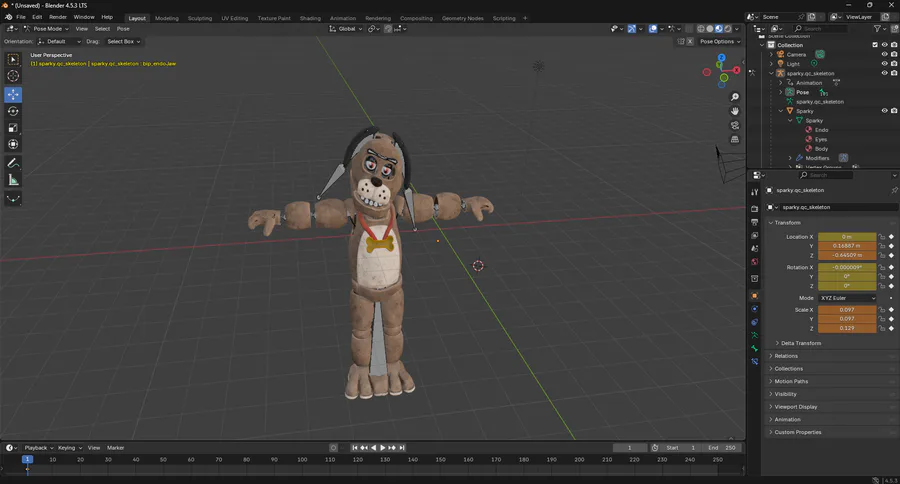Open the Drag Select Box dropdown
This screenshot has height=484, width=900.
123,41
